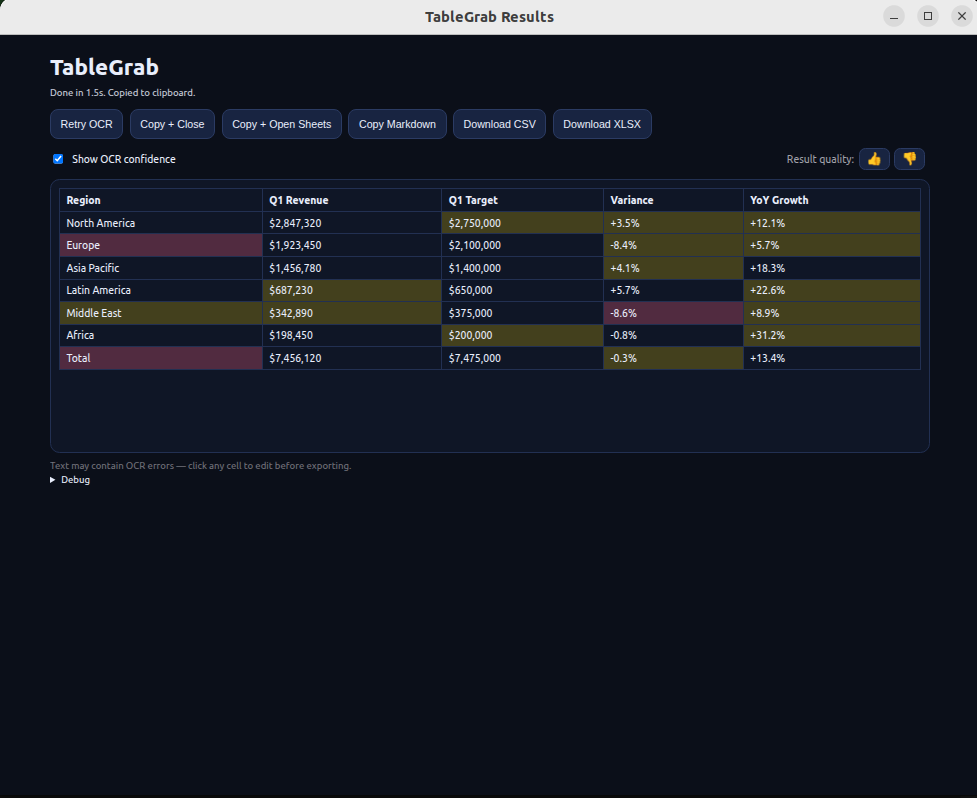Click the $687,230 revenue cell

tap(352, 290)
